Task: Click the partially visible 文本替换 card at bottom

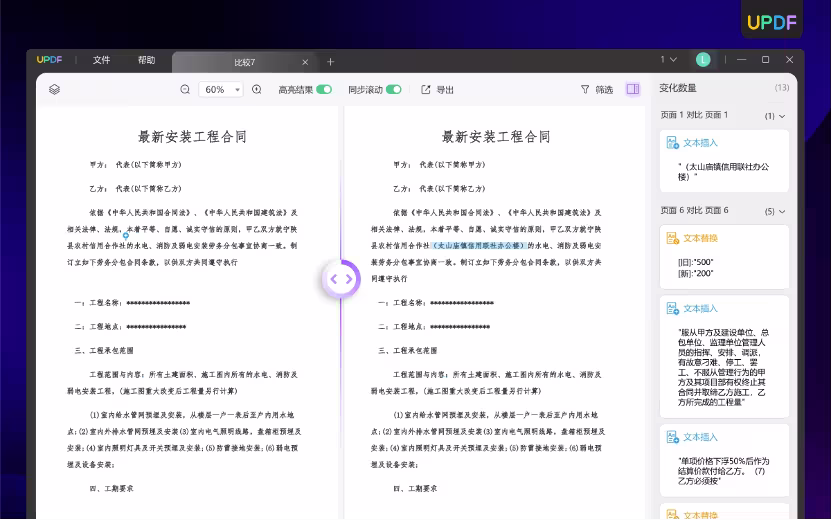Action: tap(724, 512)
